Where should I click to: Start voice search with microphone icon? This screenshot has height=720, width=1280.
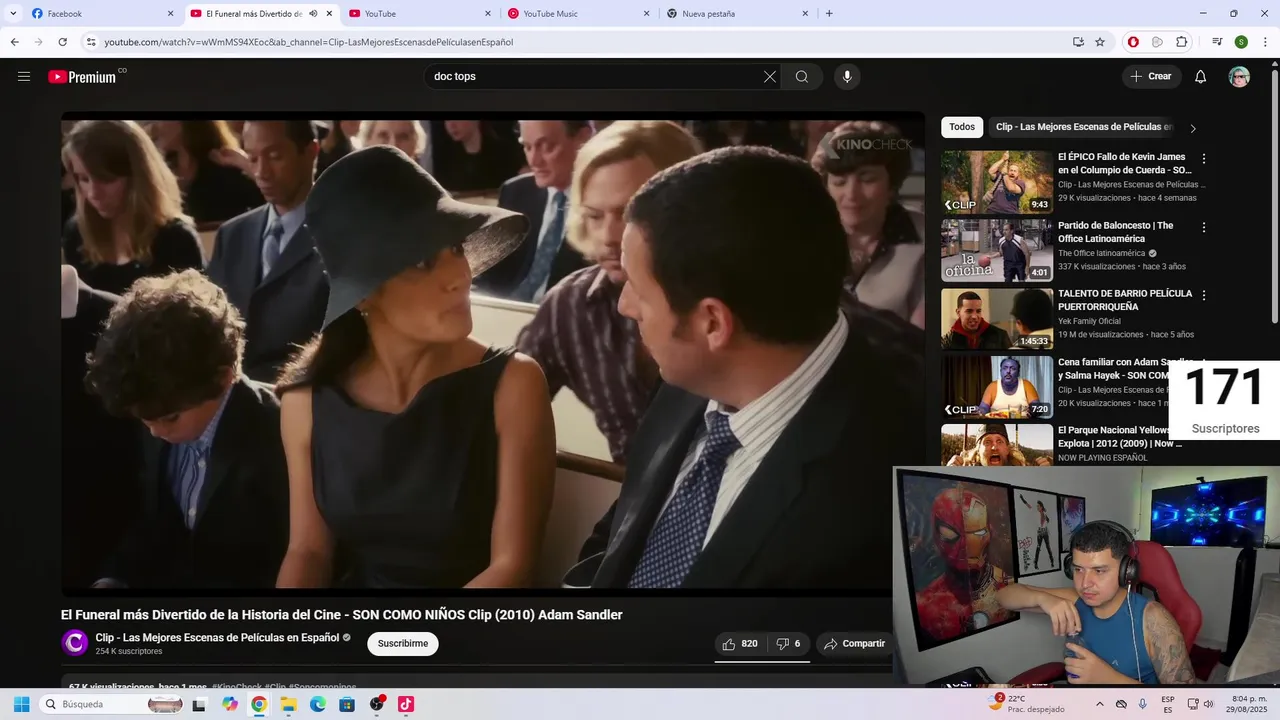[x=847, y=77]
